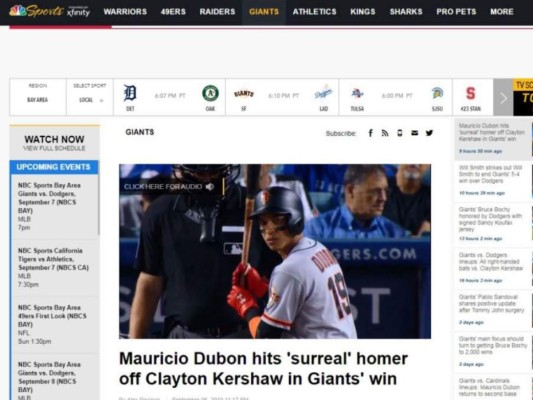
Task: Switch to the Warriors tab
Action: pos(125,12)
